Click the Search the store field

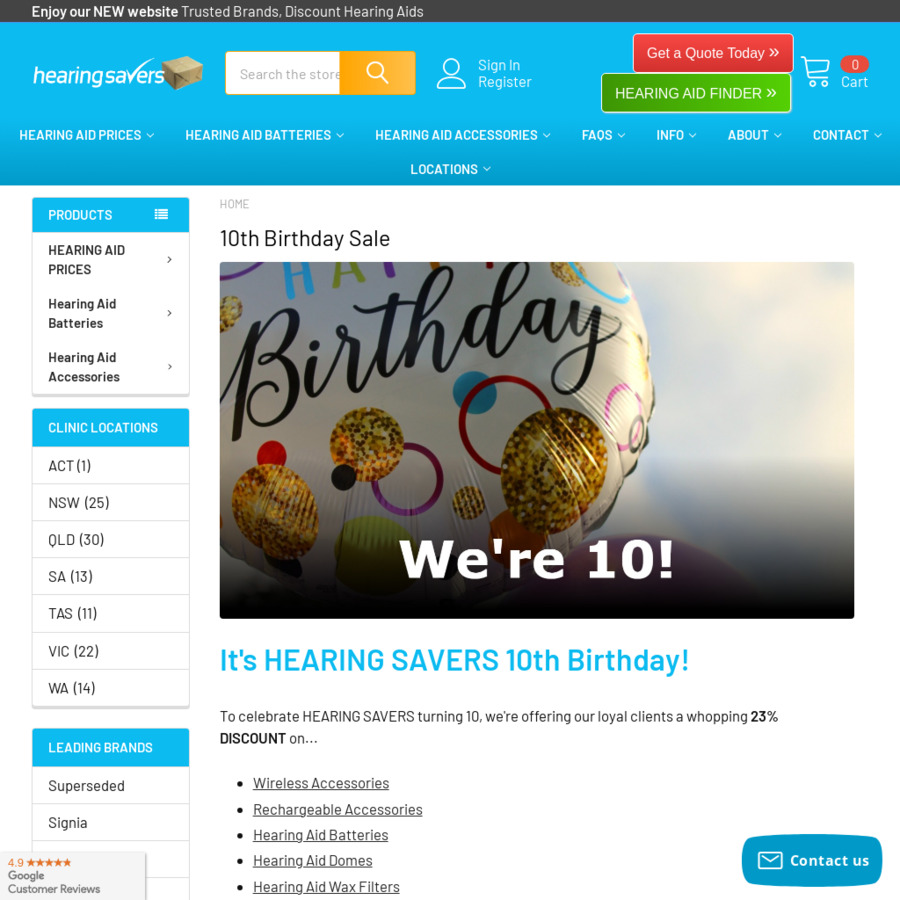(x=283, y=73)
